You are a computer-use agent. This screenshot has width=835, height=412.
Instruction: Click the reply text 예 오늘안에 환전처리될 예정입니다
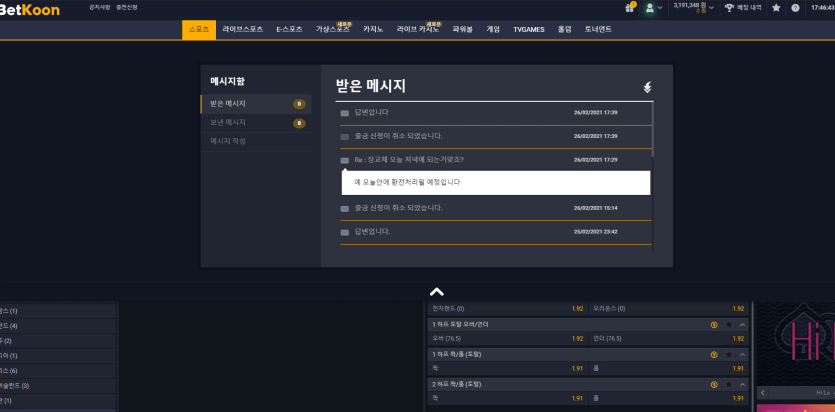407,182
